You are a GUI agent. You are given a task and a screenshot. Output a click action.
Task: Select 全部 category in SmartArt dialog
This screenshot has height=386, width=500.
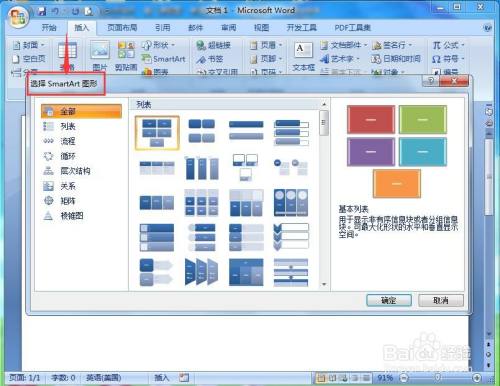(81, 111)
